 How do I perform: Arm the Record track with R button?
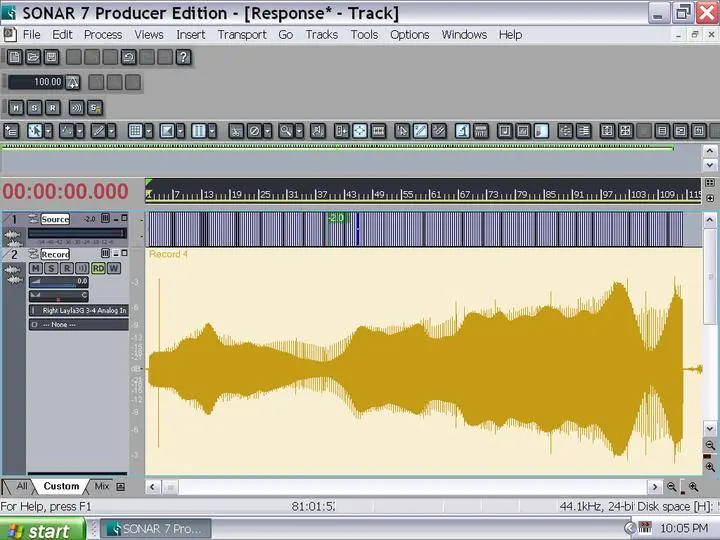click(x=67, y=268)
